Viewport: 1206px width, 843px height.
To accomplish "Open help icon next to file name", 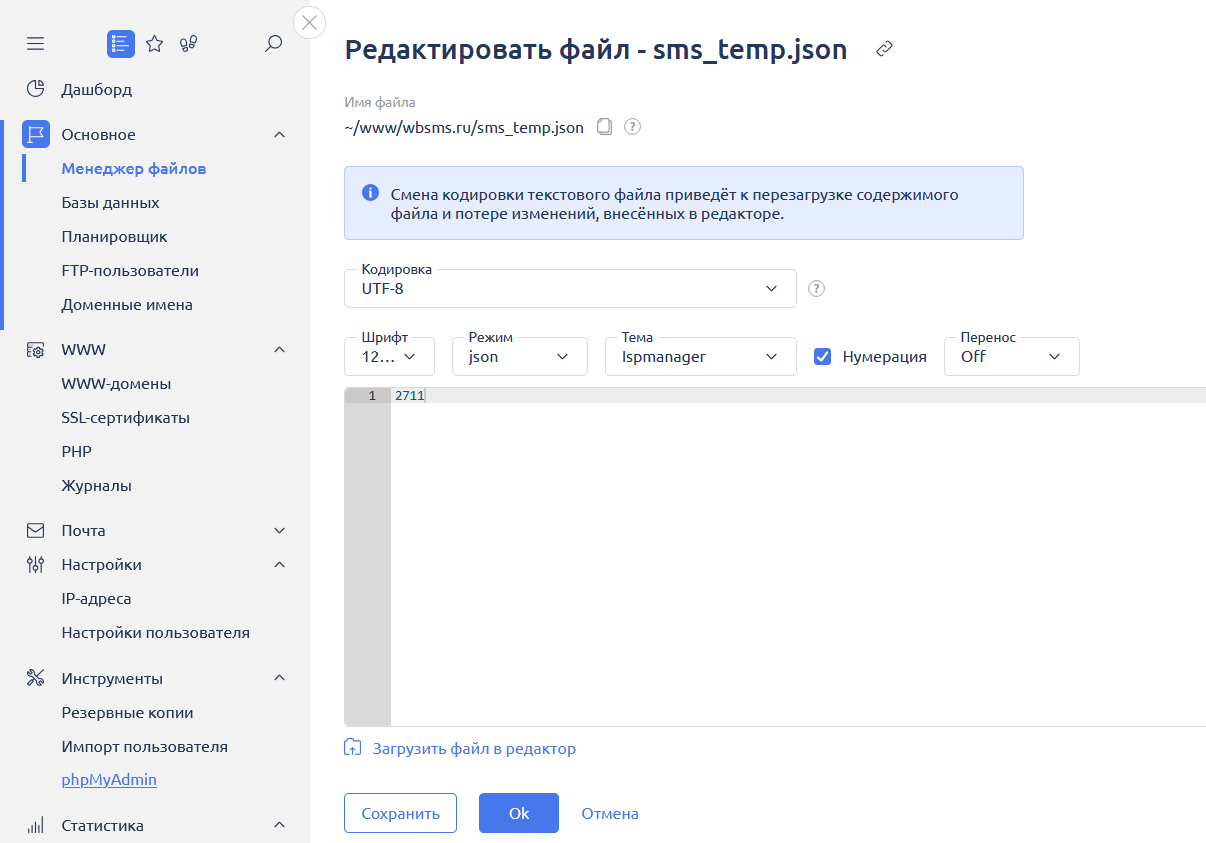I will click(x=632, y=127).
